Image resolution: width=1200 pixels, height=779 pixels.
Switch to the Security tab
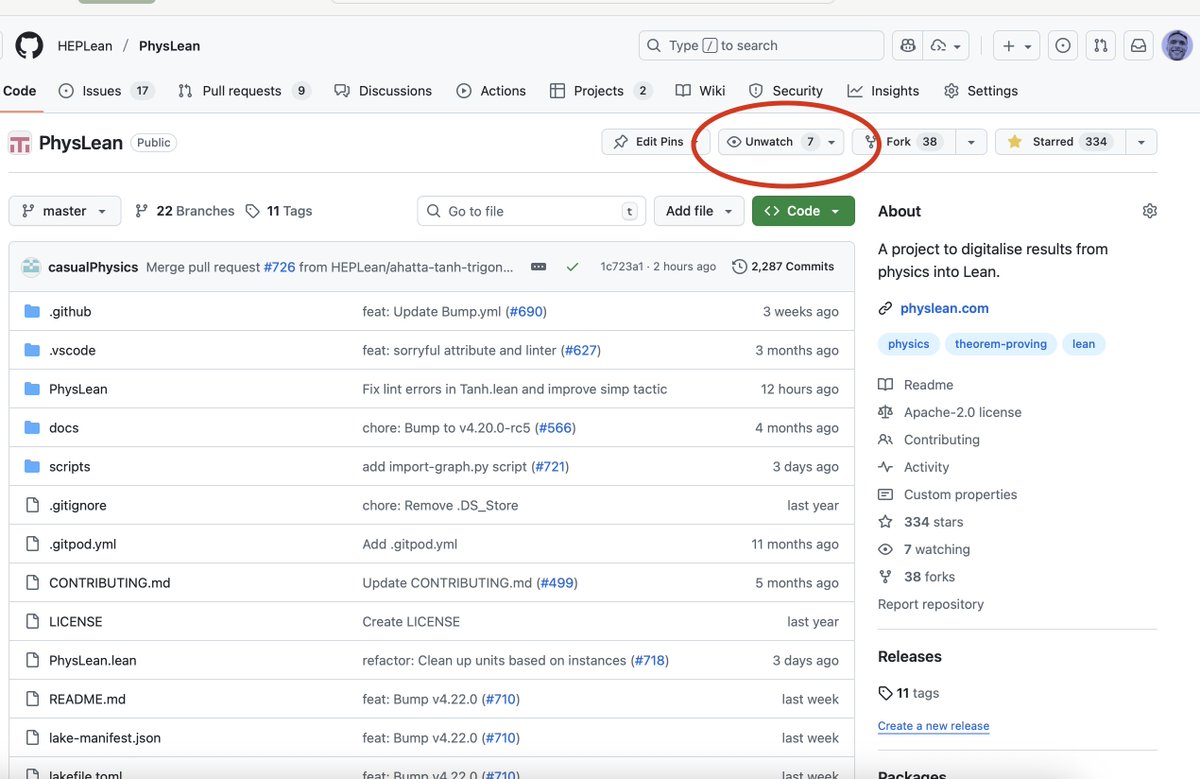[786, 91]
